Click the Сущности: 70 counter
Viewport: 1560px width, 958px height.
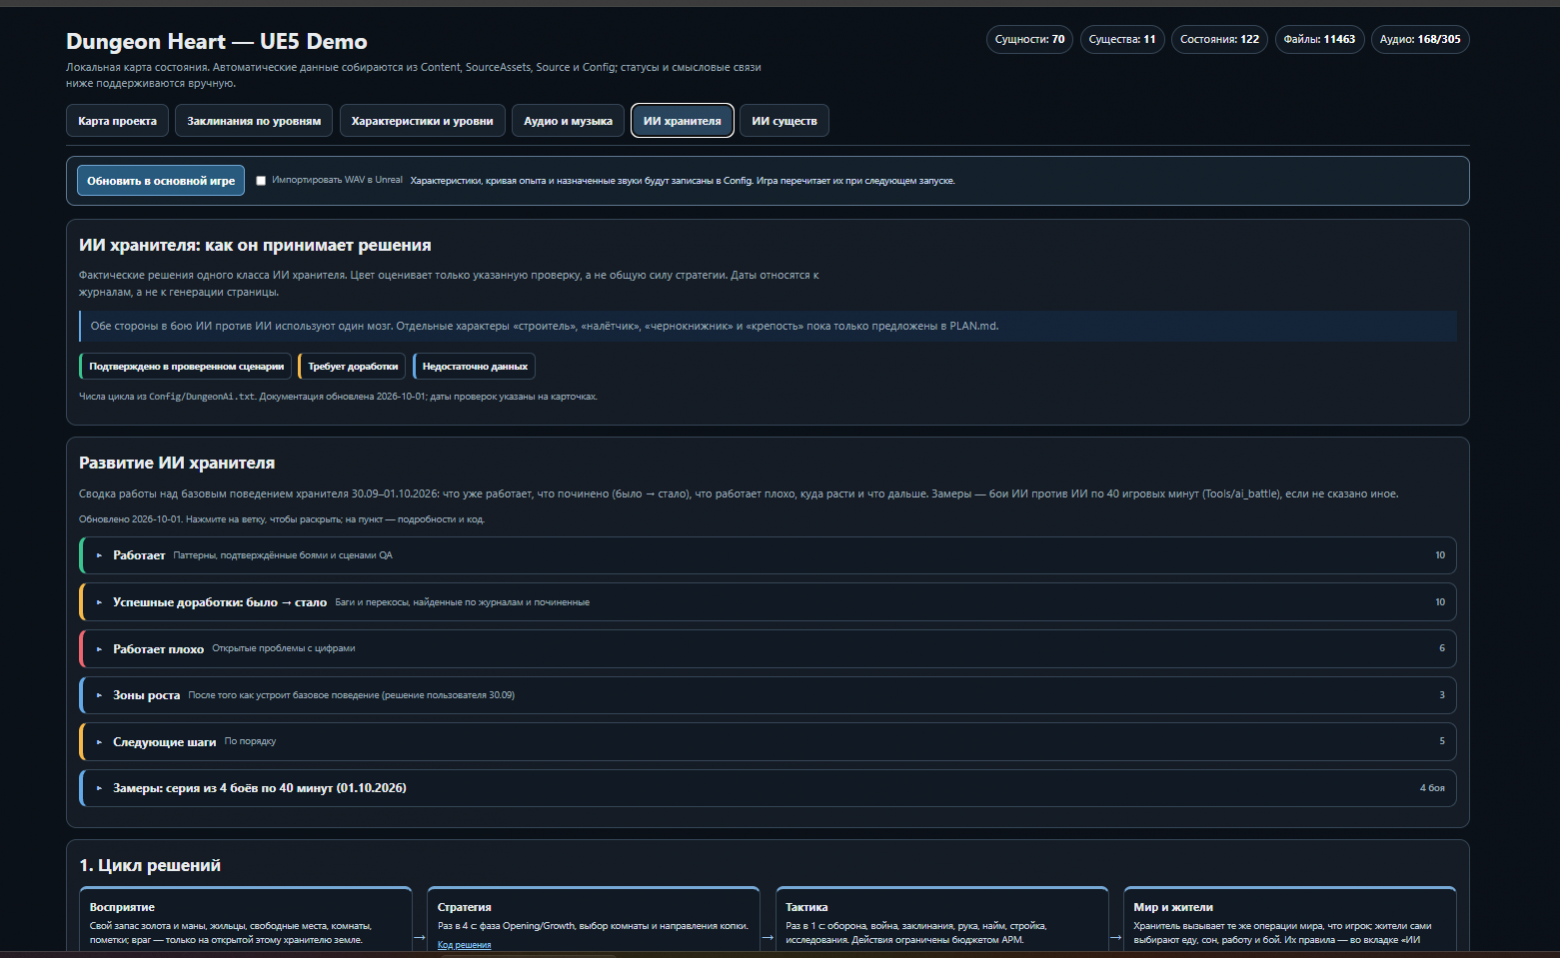1030,39
